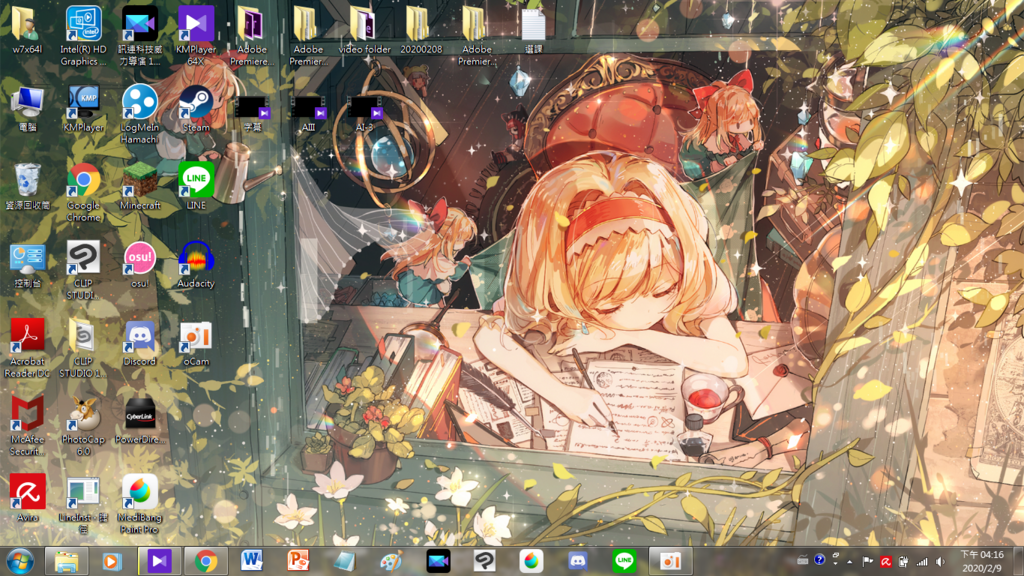The height and width of the screenshot is (576, 1024).
Task: Open the Windows Start menu
Action: click(20, 561)
